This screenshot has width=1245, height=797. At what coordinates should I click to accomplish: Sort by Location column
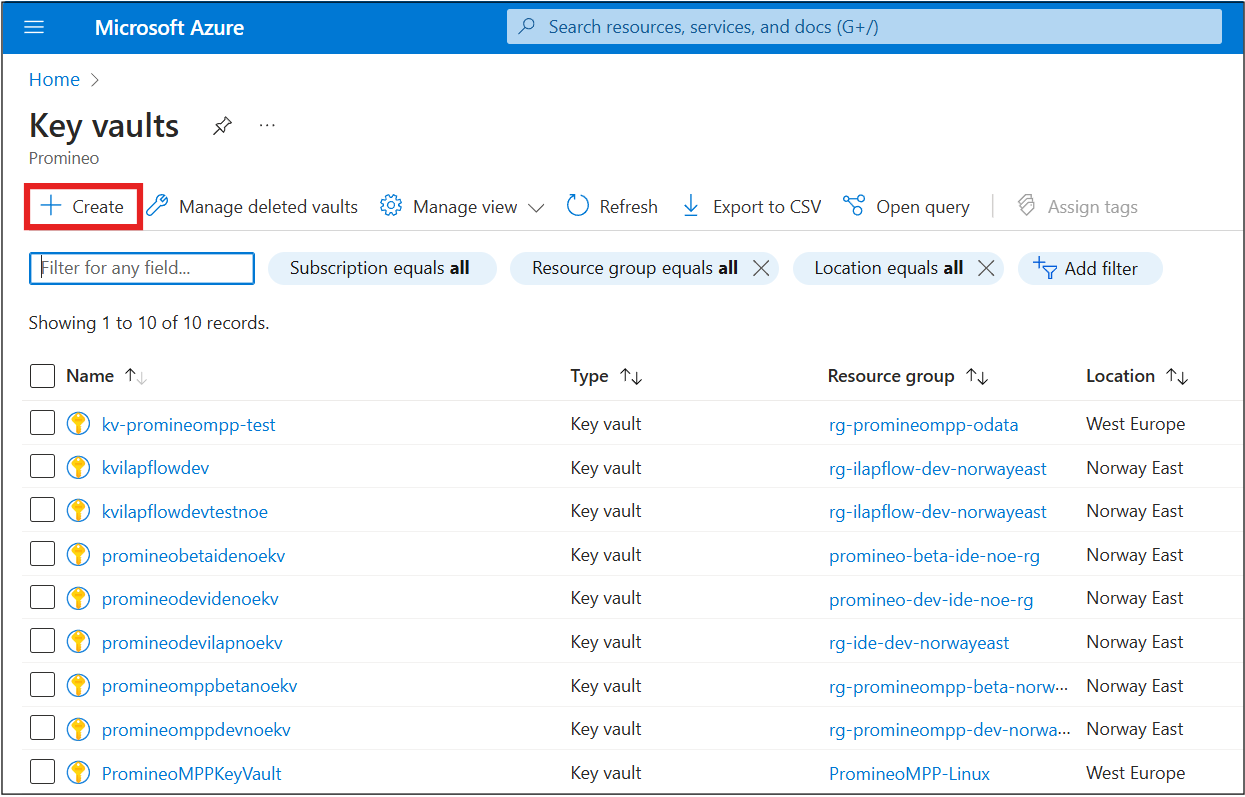[x=1177, y=376]
